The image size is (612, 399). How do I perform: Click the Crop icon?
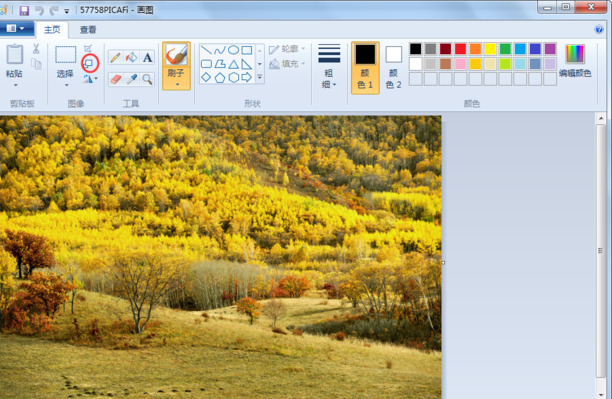pos(88,48)
